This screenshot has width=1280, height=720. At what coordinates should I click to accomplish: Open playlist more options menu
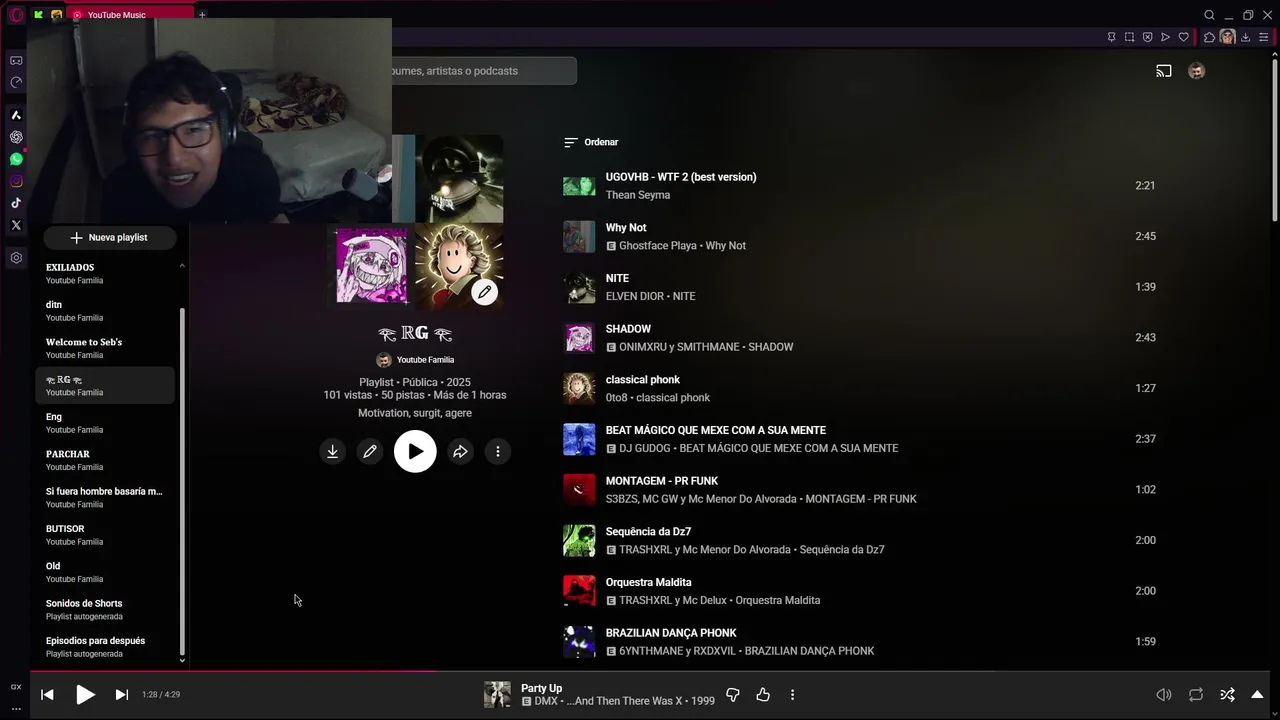[498, 451]
